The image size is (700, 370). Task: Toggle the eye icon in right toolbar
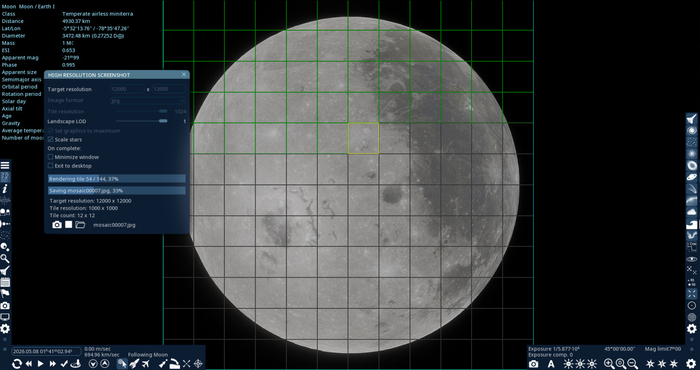pyautogui.click(x=692, y=259)
